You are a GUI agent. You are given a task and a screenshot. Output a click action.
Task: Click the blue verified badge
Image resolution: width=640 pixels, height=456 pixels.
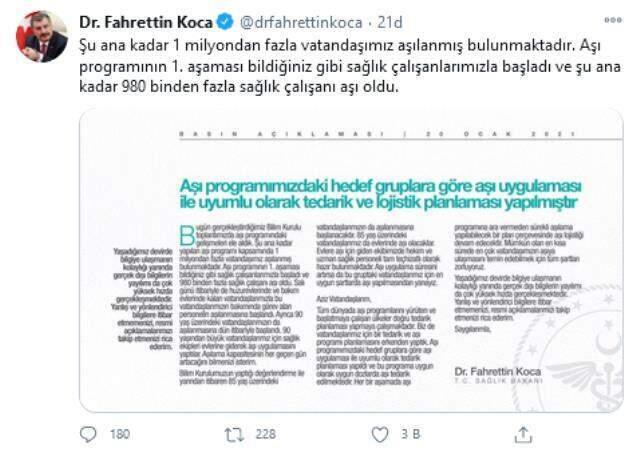[x=224, y=22]
